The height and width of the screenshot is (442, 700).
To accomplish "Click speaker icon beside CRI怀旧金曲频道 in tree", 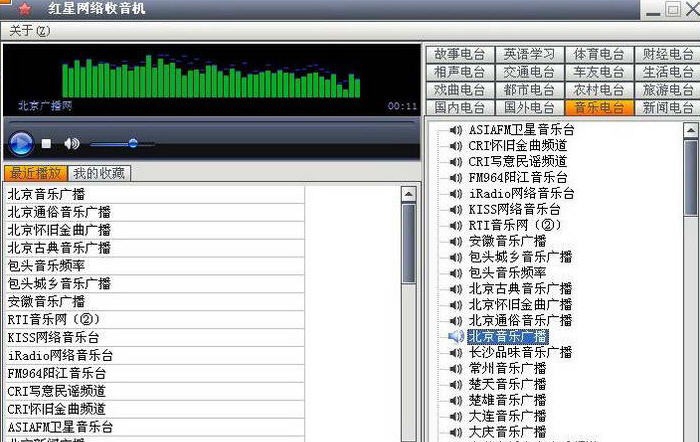I will [455, 146].
